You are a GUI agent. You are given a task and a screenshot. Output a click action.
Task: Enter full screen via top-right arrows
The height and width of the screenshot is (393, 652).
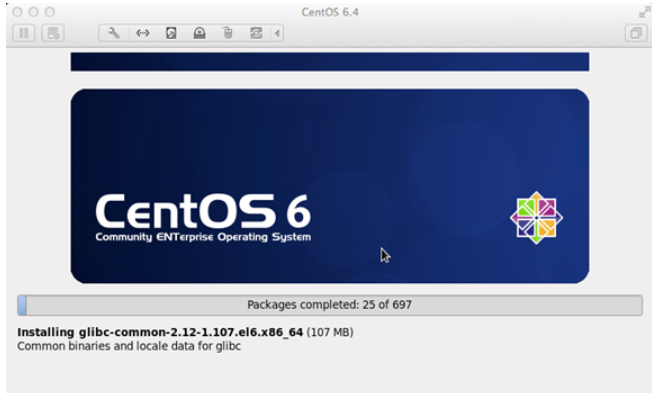[x=645, y=12]
